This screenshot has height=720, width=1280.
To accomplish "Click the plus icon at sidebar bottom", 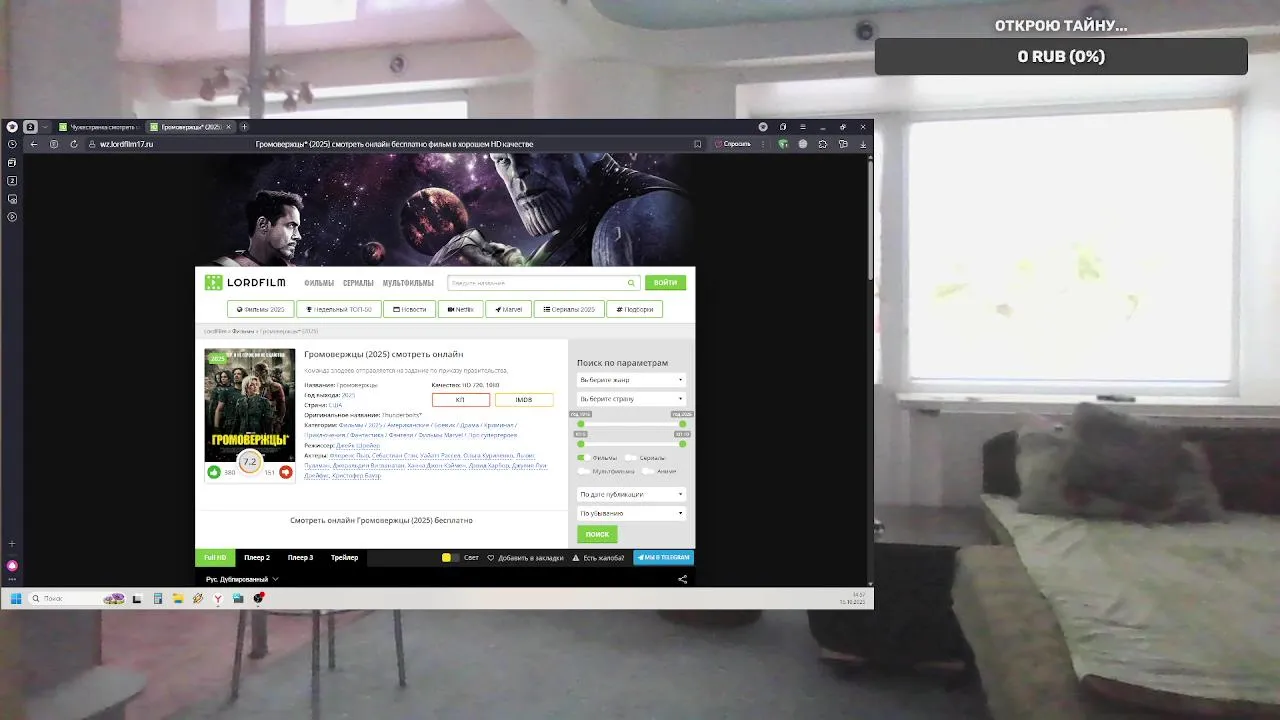I will coord(12,544).
